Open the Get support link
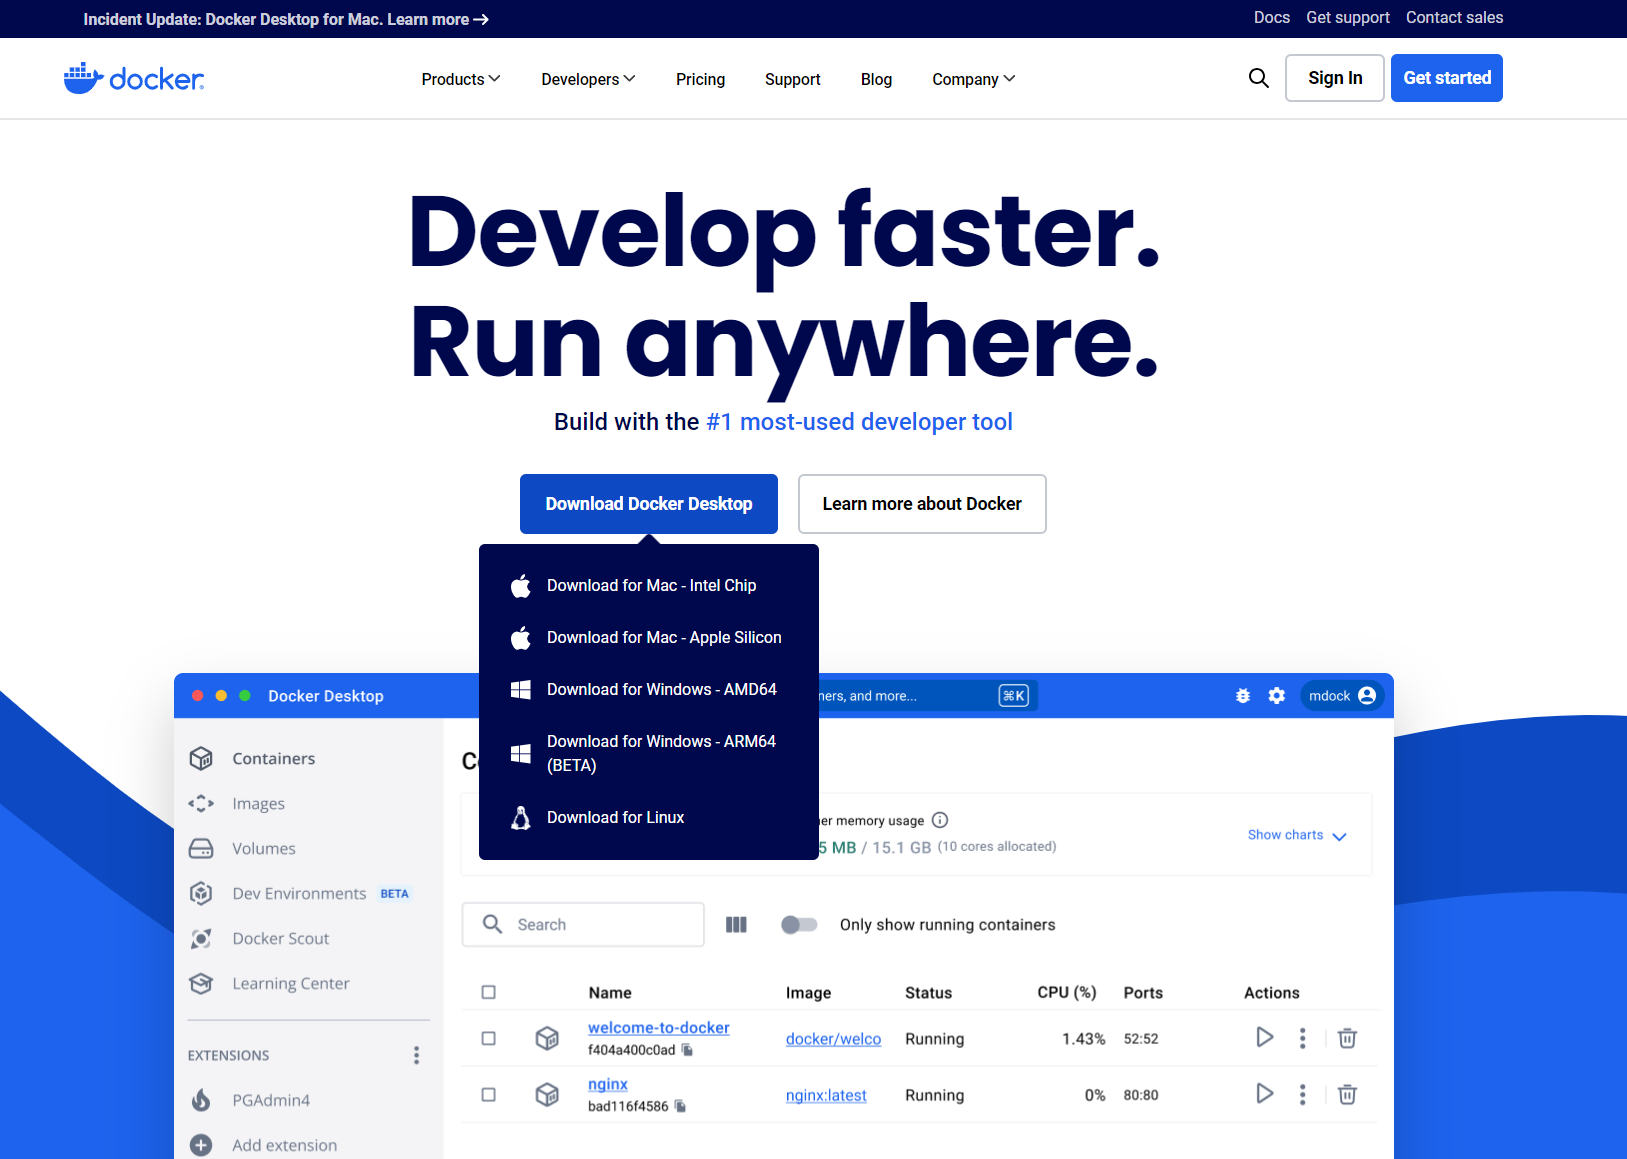This screenshot has height=1159, width=1627. (x=1348, y=18)
